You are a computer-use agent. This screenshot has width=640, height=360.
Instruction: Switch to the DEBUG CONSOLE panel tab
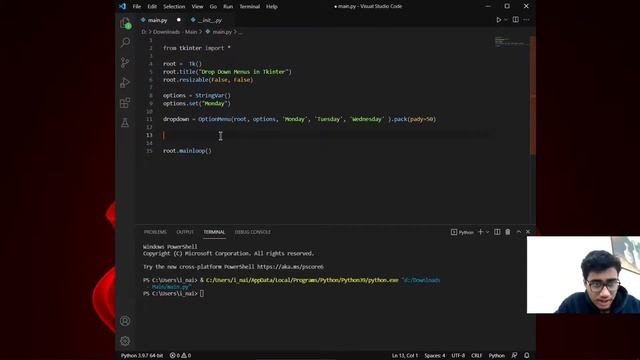[253, 232]
